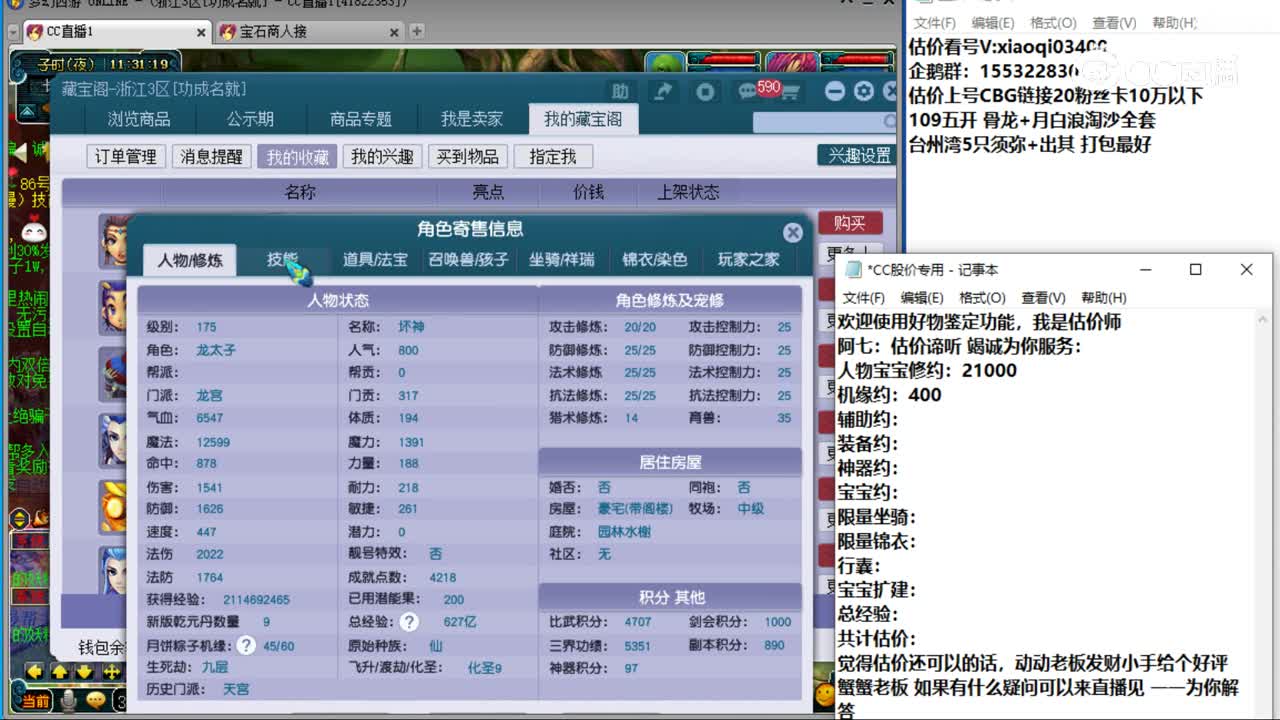Click the question mark next to 月饼粽子机缘

point(245,645)
